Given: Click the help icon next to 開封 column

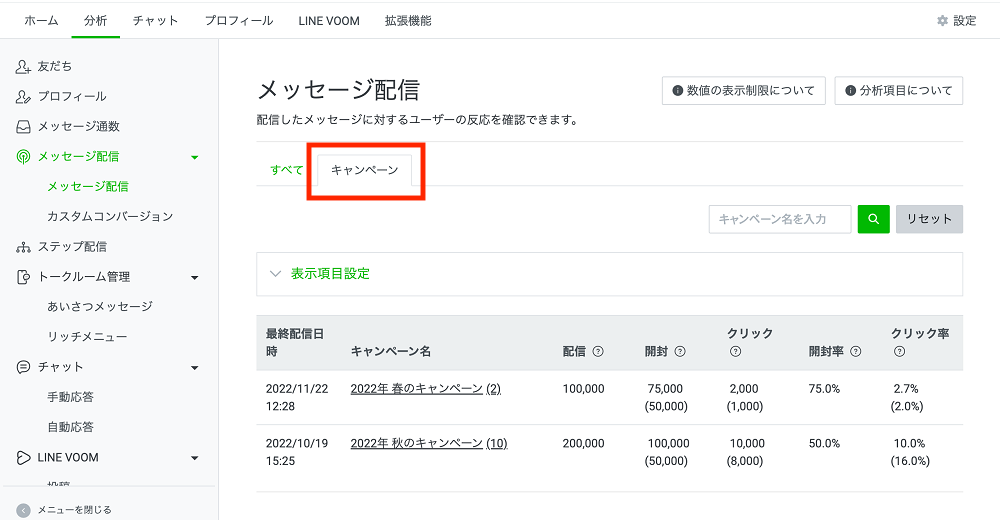Looking at the screenshot, I should pos(680,352).
